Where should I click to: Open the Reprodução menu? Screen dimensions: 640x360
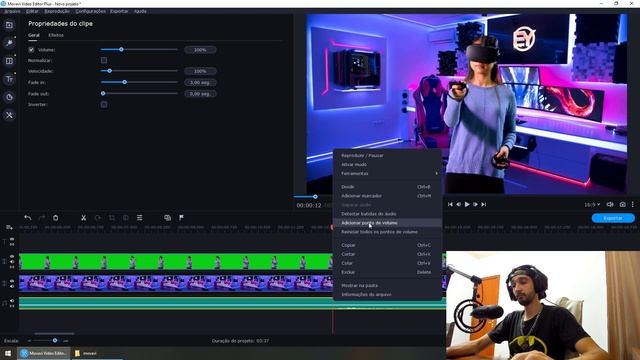coord(57,11)
